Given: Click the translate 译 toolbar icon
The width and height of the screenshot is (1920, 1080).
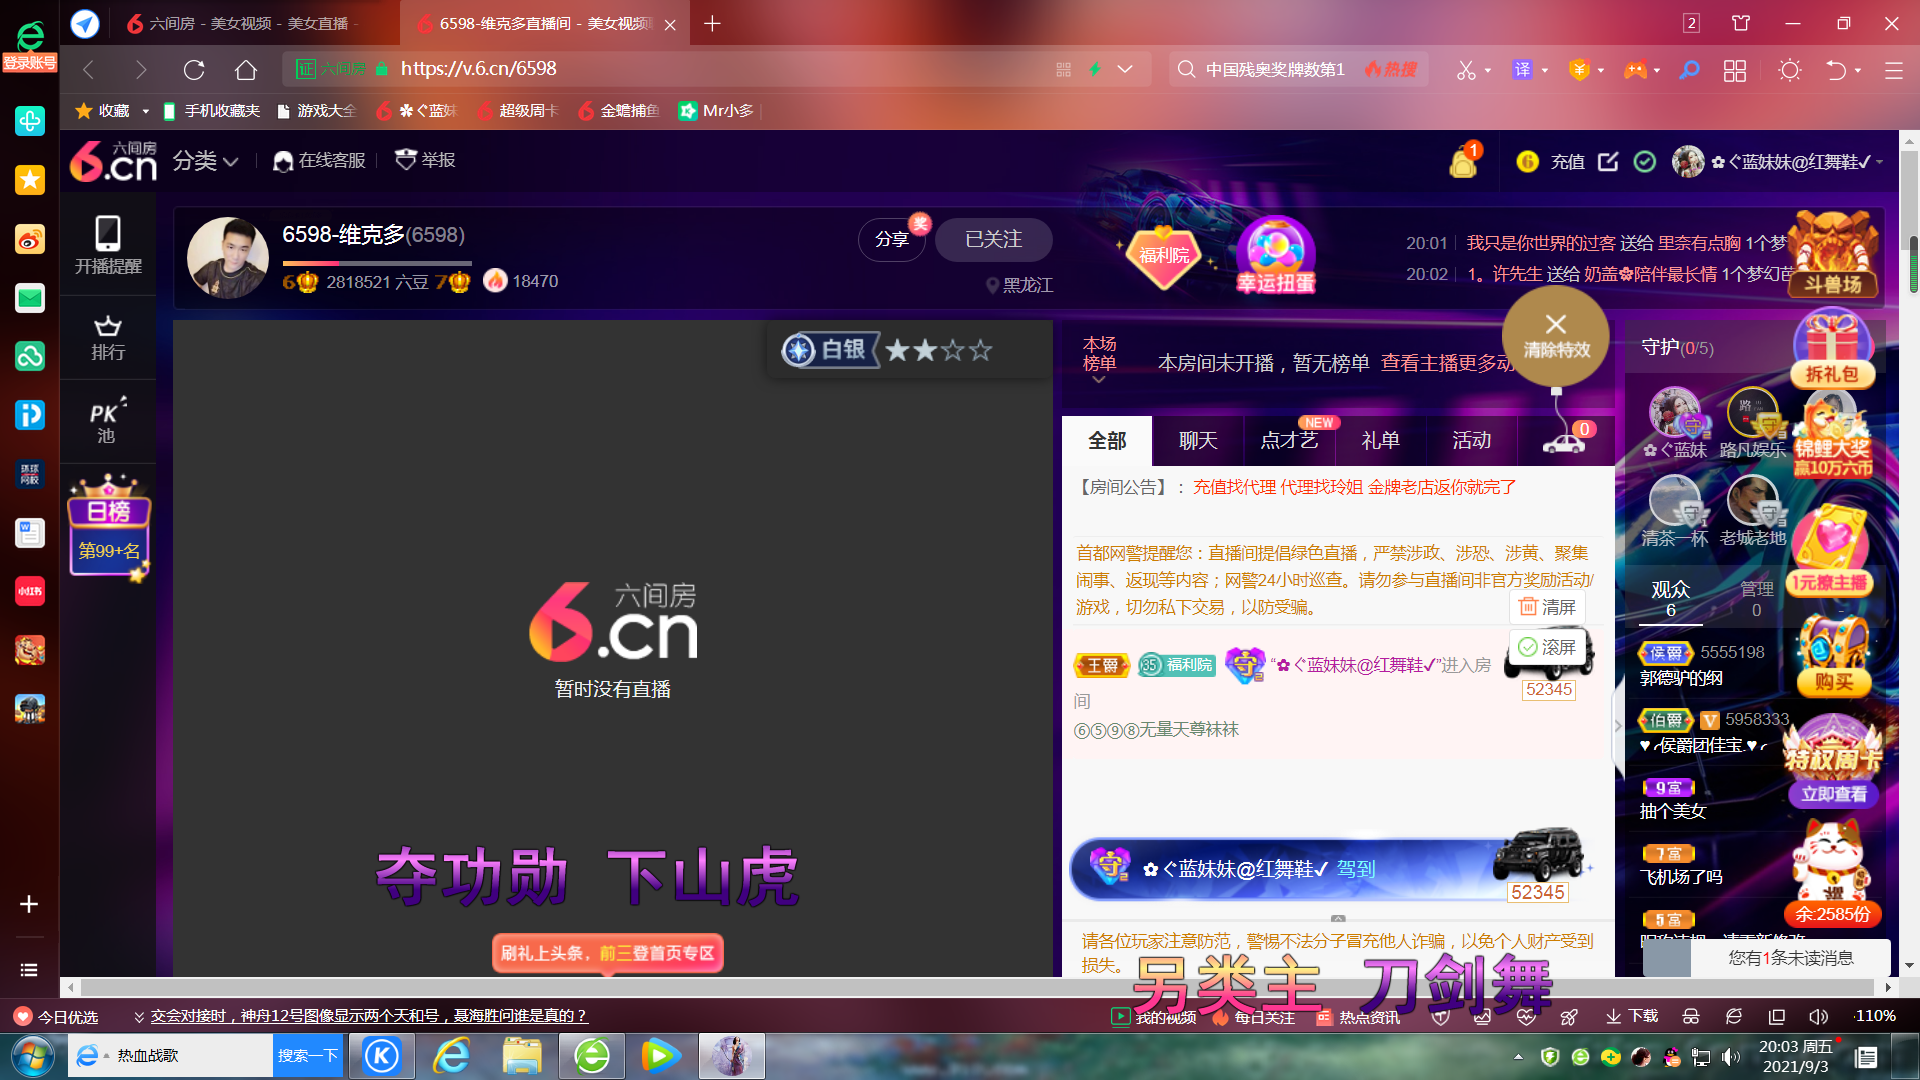Looking at the screenshot, I should [x=1522, y=70].
